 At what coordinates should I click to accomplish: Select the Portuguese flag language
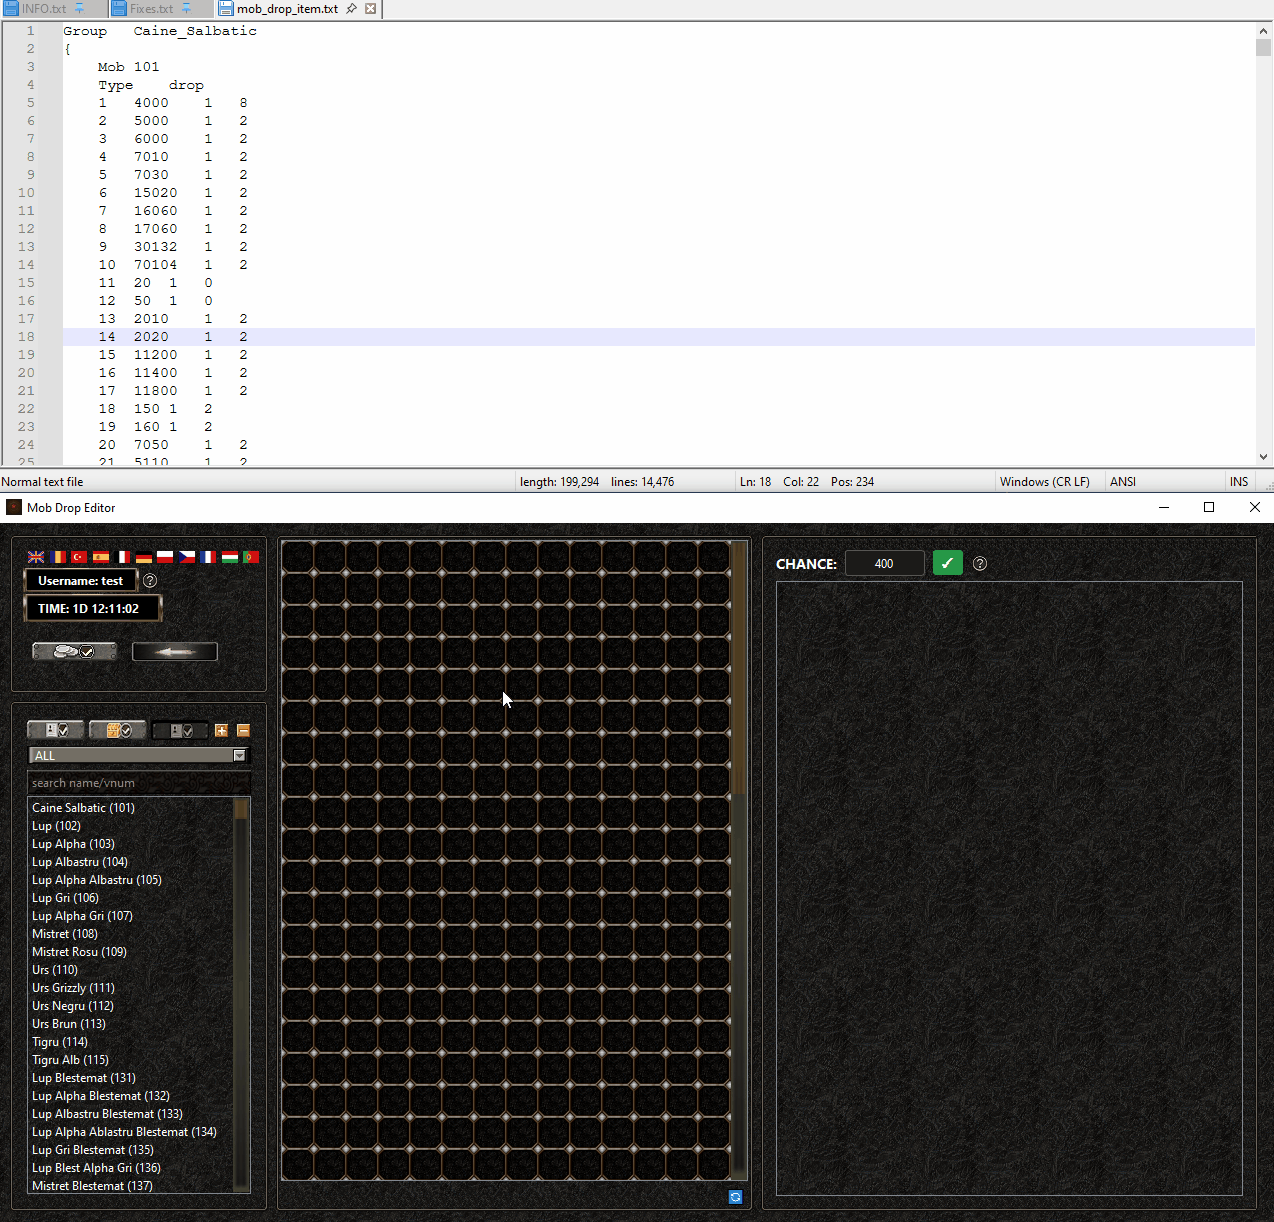(x=251, y=557)
